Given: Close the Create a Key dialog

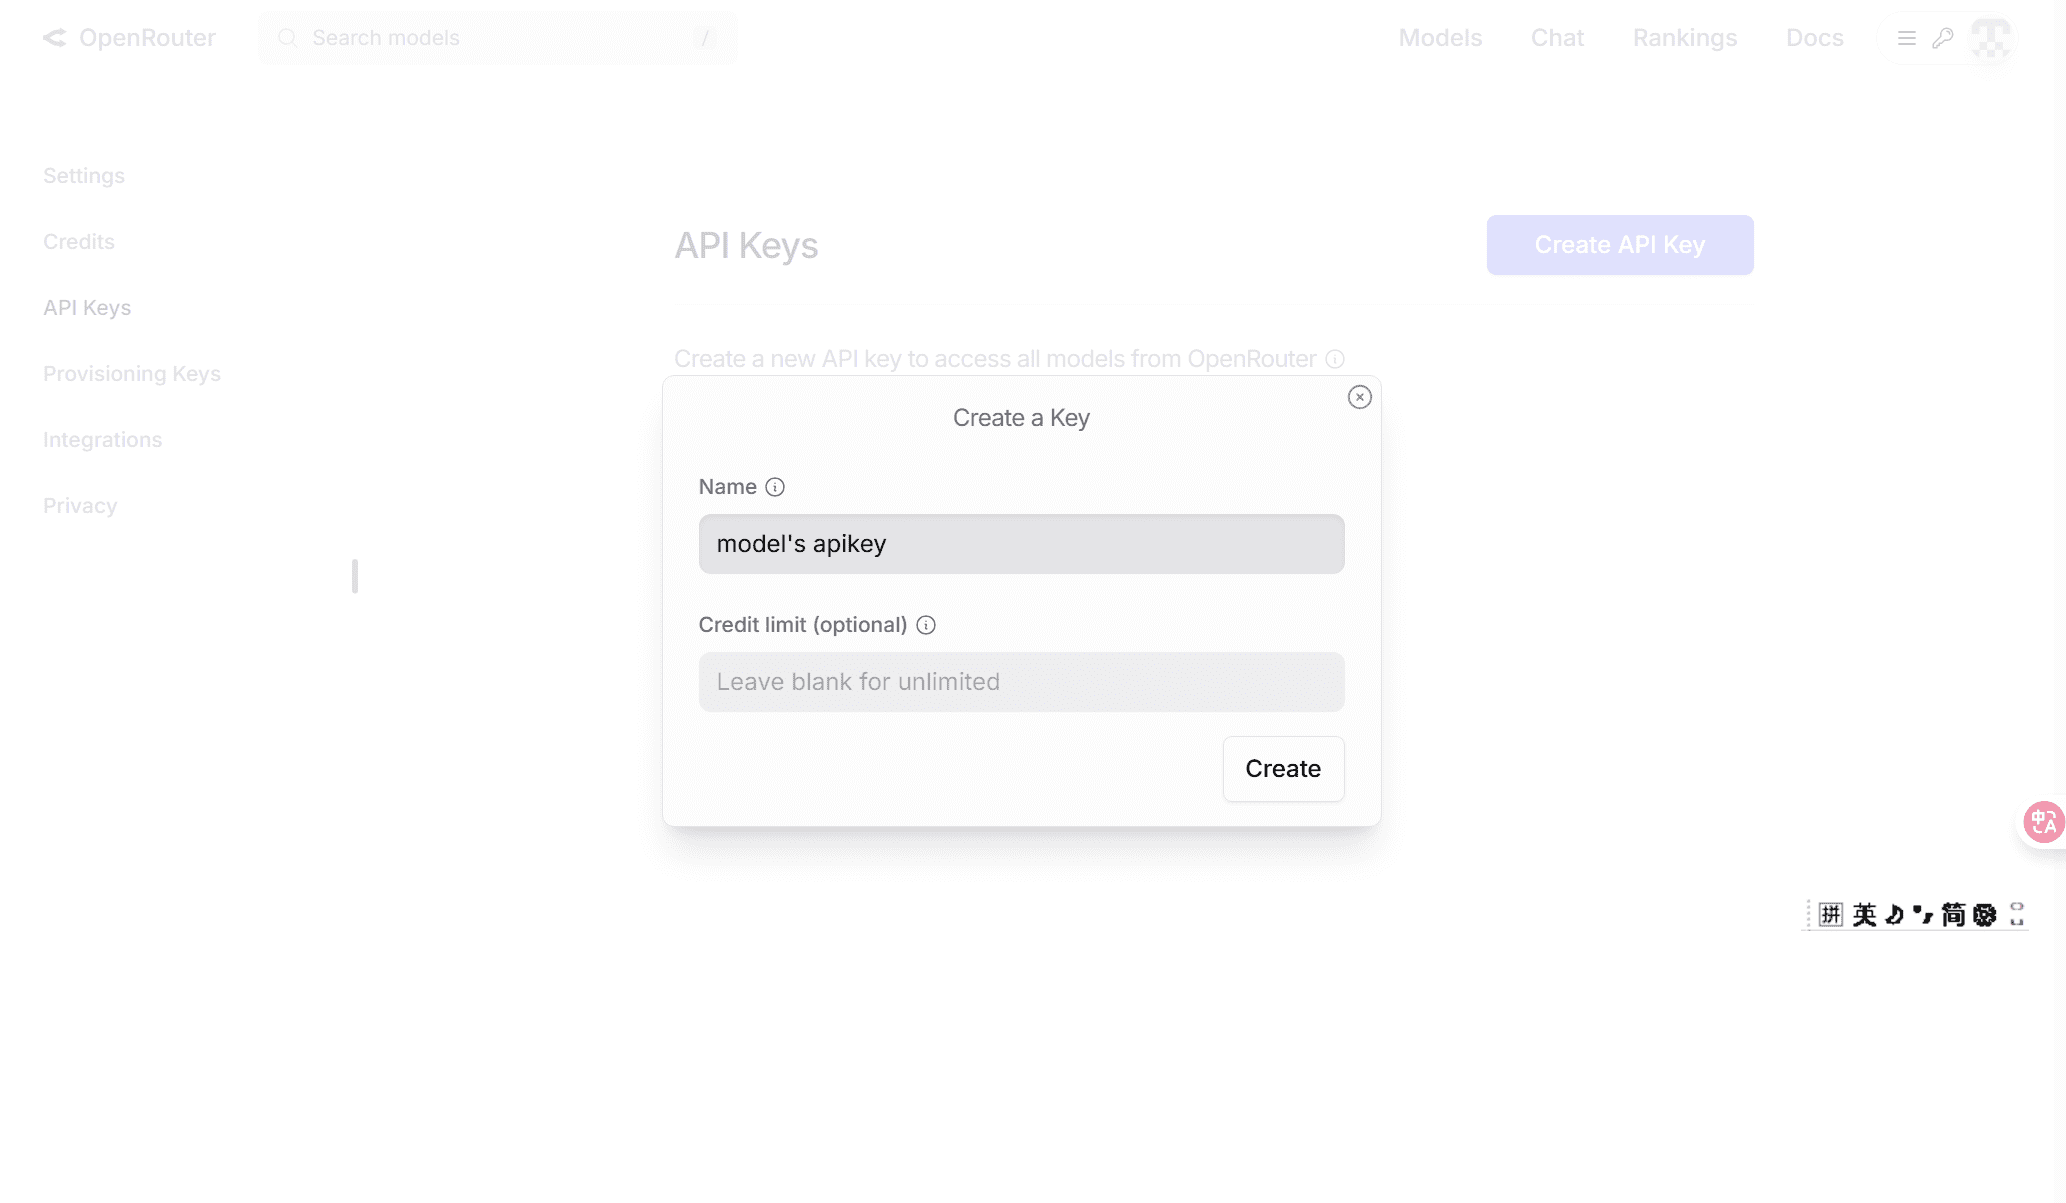Looking at the screenshot, I should (1359, 397).
